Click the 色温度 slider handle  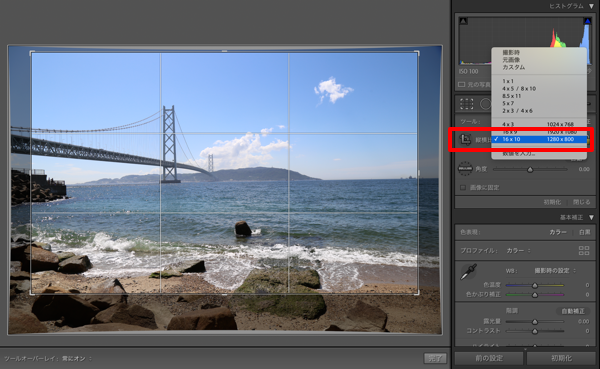(x=535, y=285)
